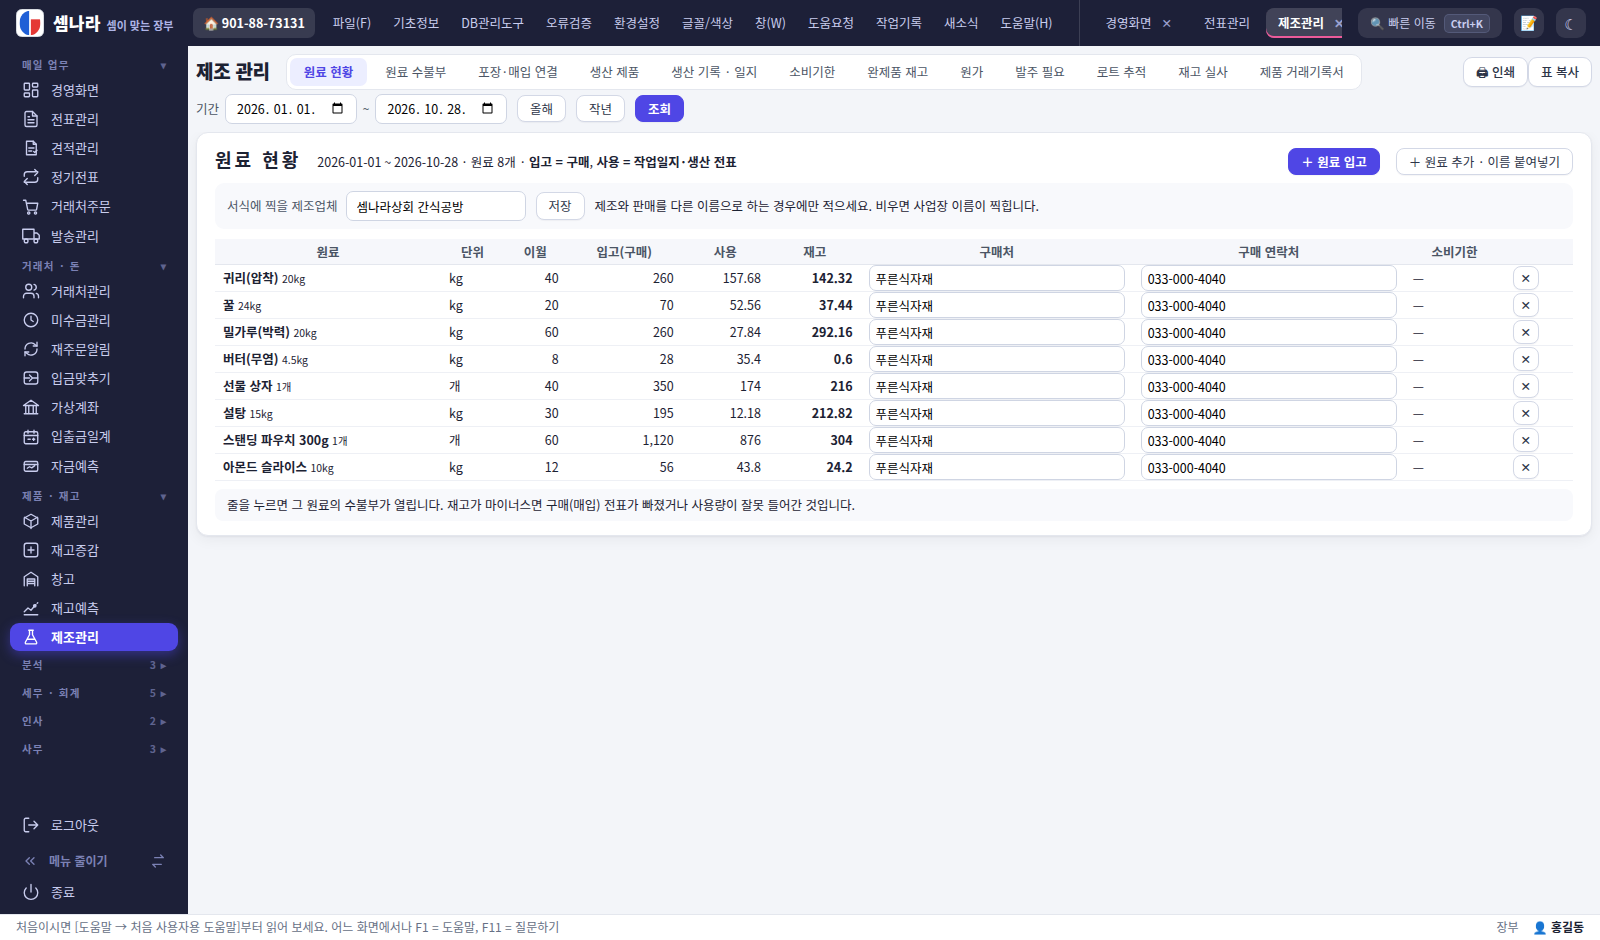Open 가상계좌 bank icon in sidebar
This screenshot has width=1600, height=940.
(31, 408)
